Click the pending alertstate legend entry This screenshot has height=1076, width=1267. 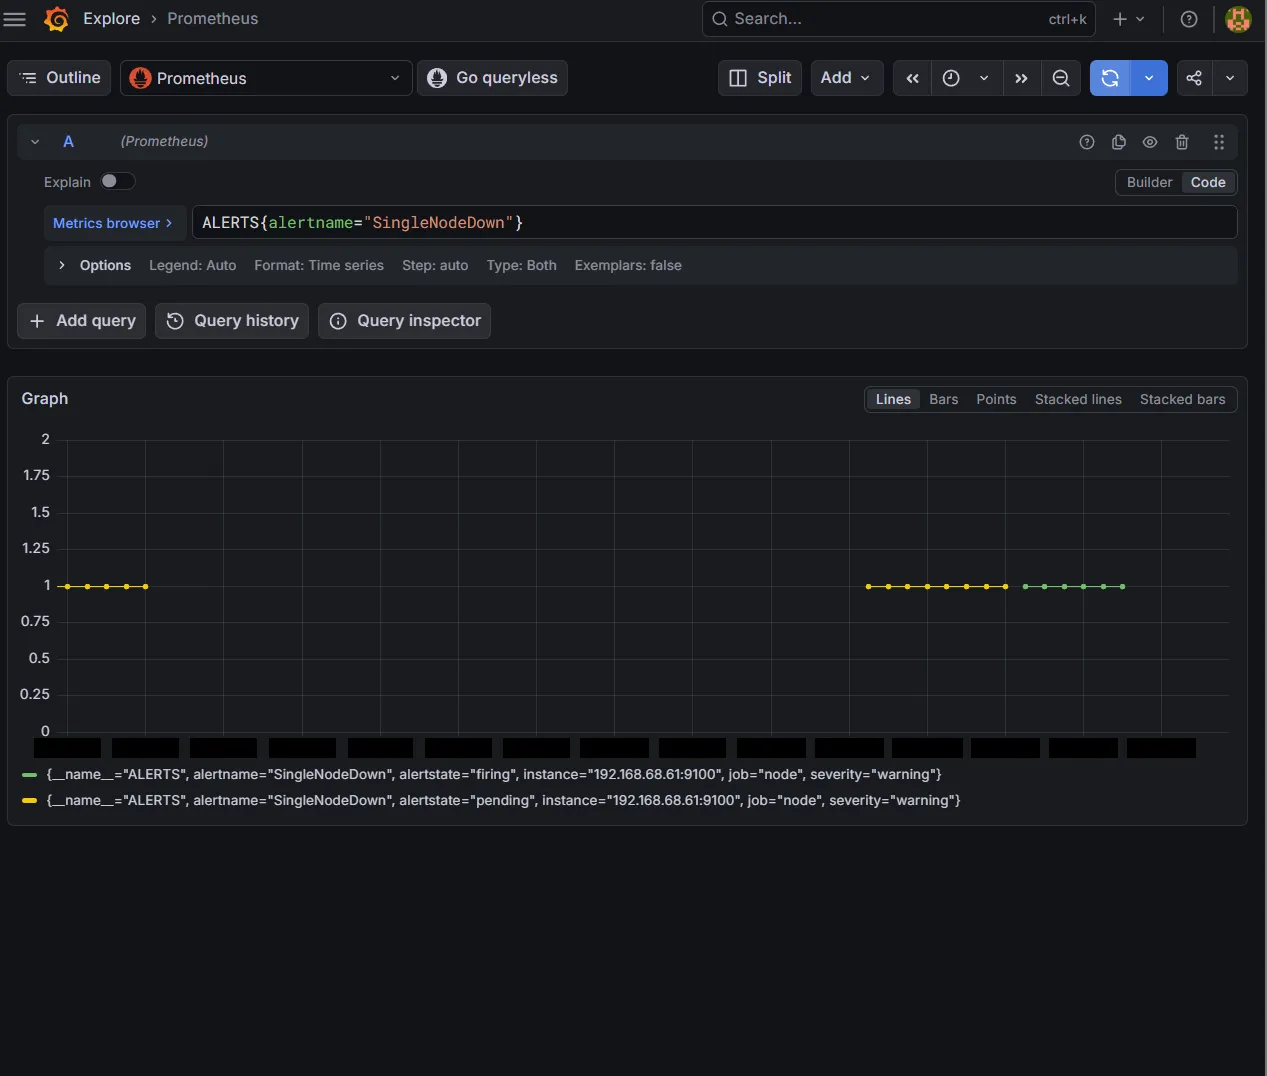coord(503,801)
